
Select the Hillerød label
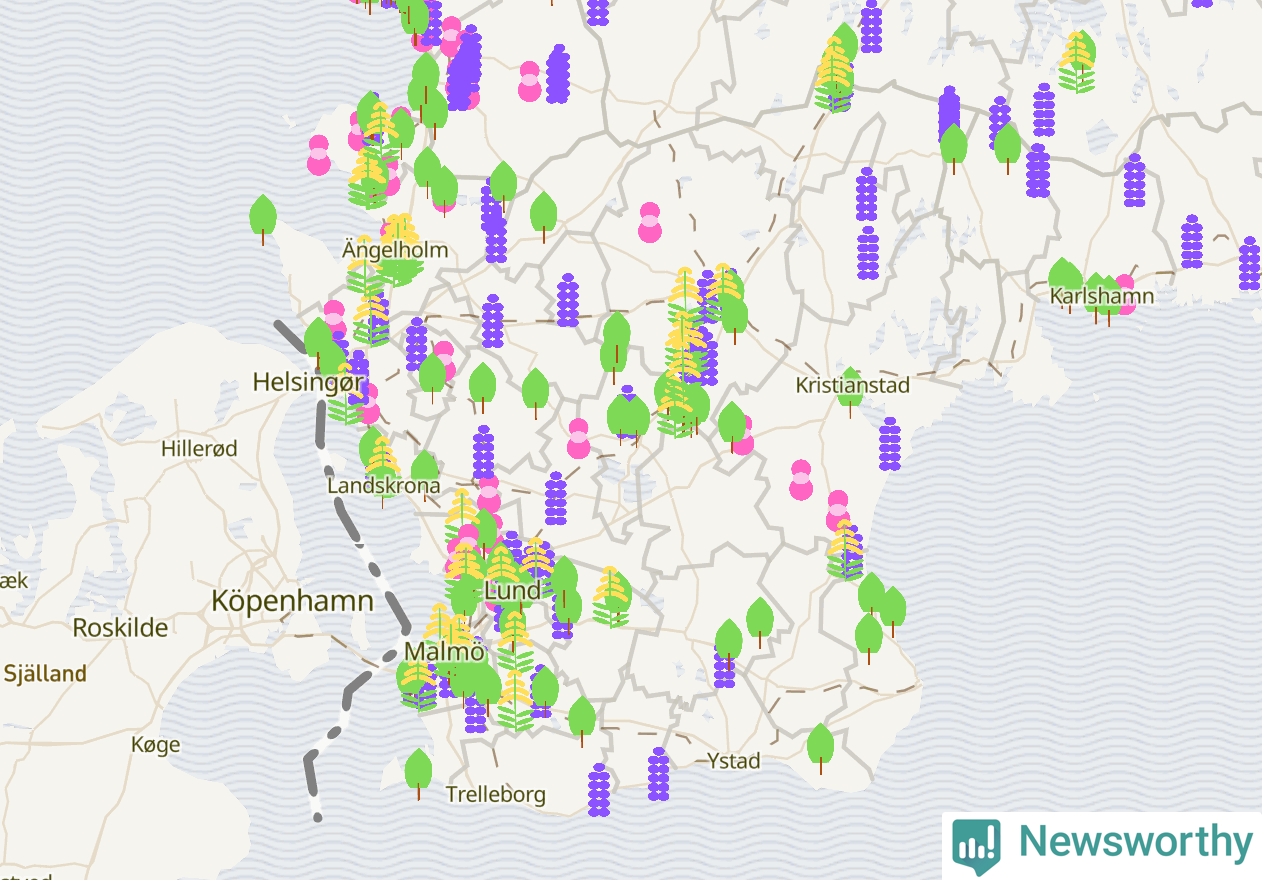[200, 448]
